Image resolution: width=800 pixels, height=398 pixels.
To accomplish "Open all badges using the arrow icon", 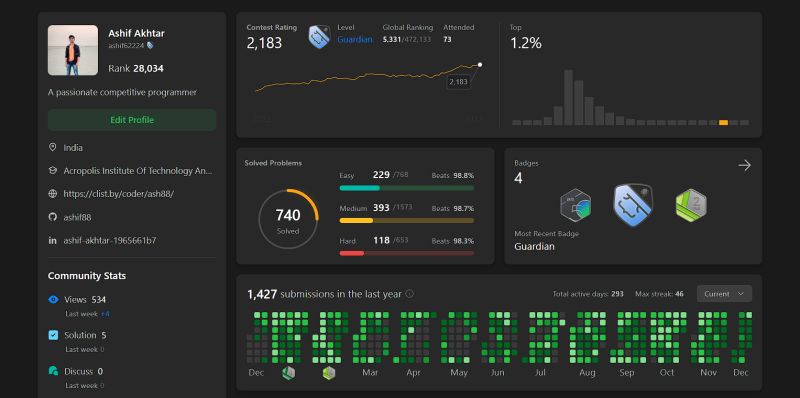I will click(x=744, y=165).
